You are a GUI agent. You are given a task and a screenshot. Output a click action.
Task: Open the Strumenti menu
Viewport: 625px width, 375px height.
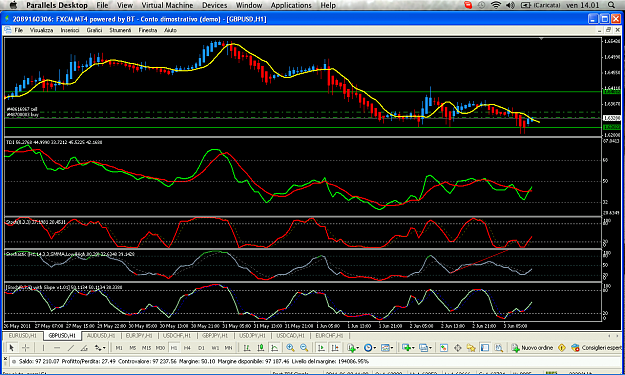120,30
